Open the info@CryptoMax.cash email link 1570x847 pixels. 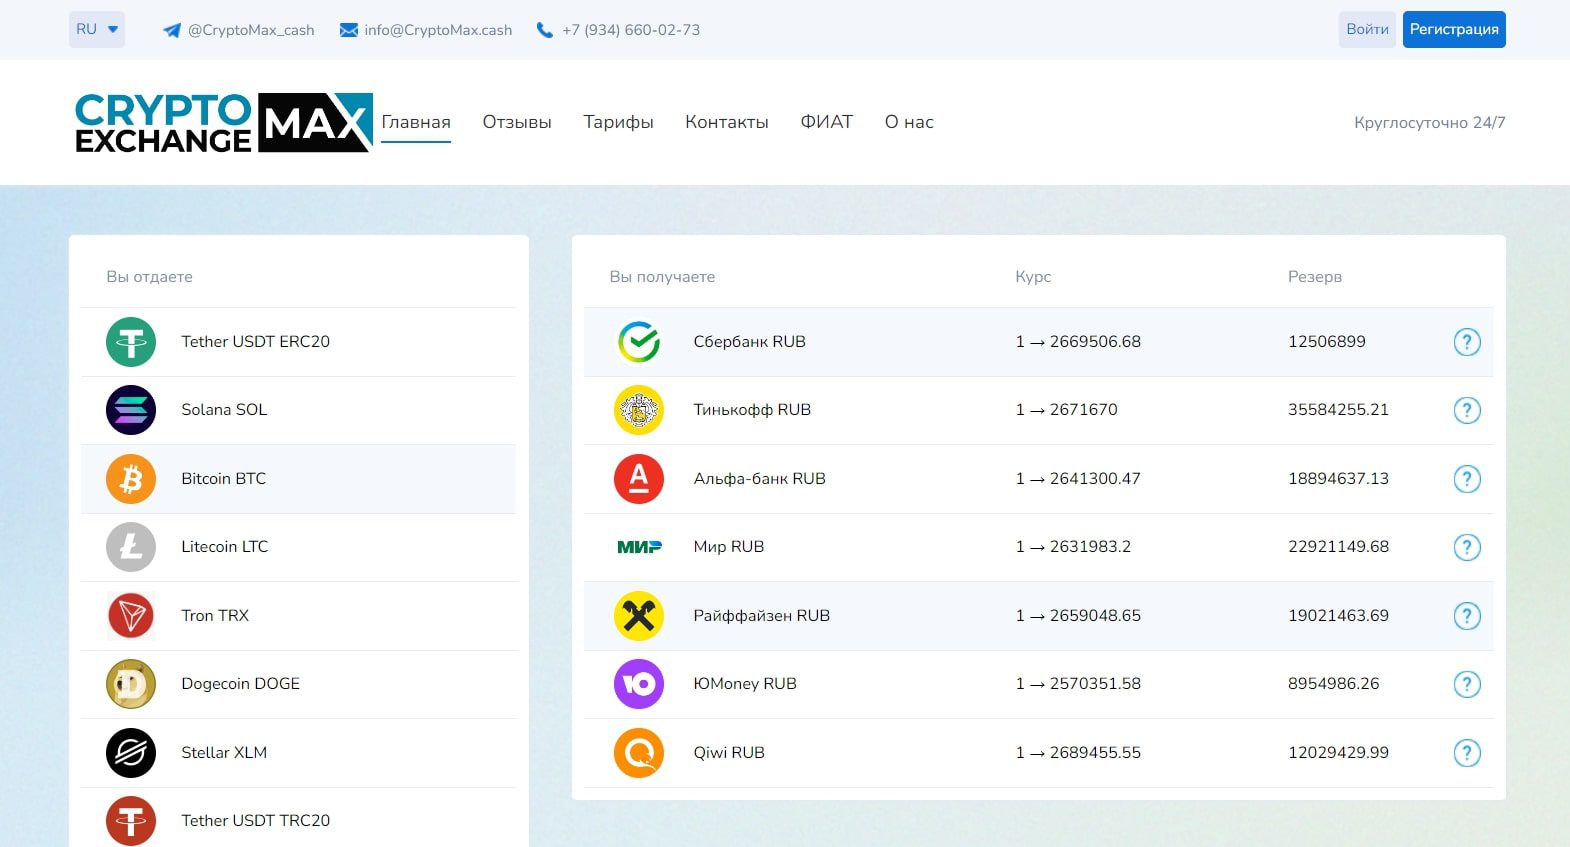438,30
